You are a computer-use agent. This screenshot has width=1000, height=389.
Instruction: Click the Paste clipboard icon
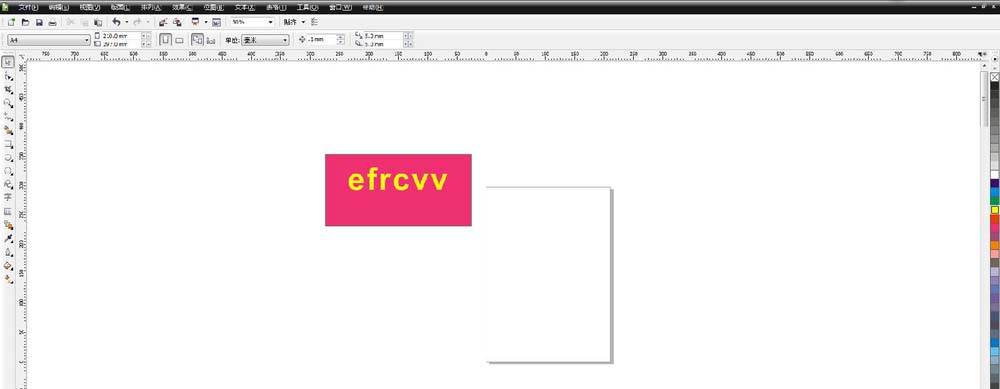tap(98, 22)
